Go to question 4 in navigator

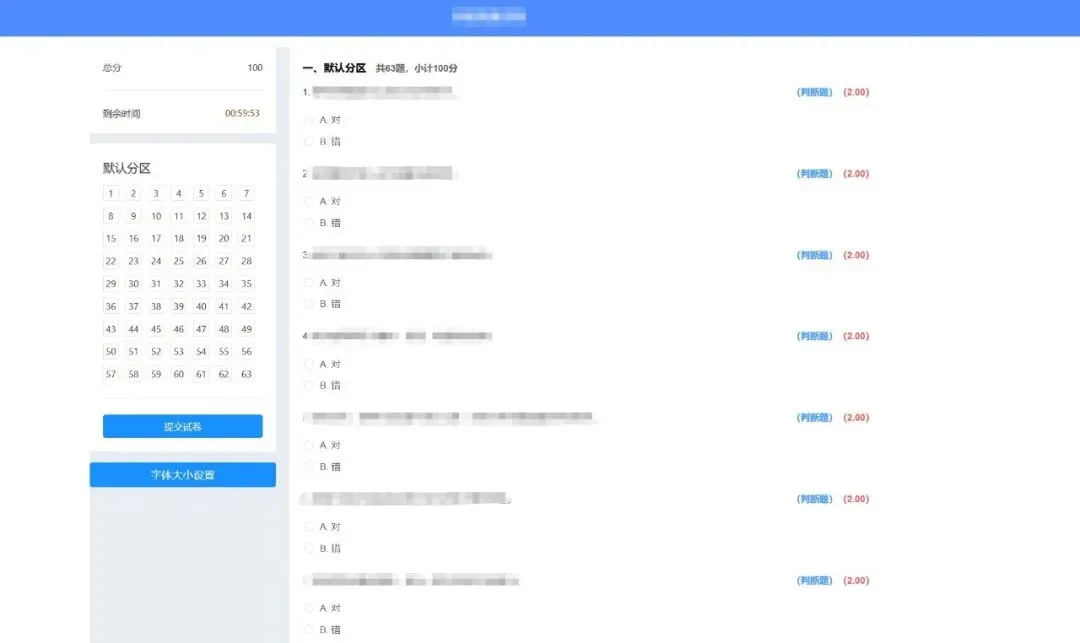(178, 193)
